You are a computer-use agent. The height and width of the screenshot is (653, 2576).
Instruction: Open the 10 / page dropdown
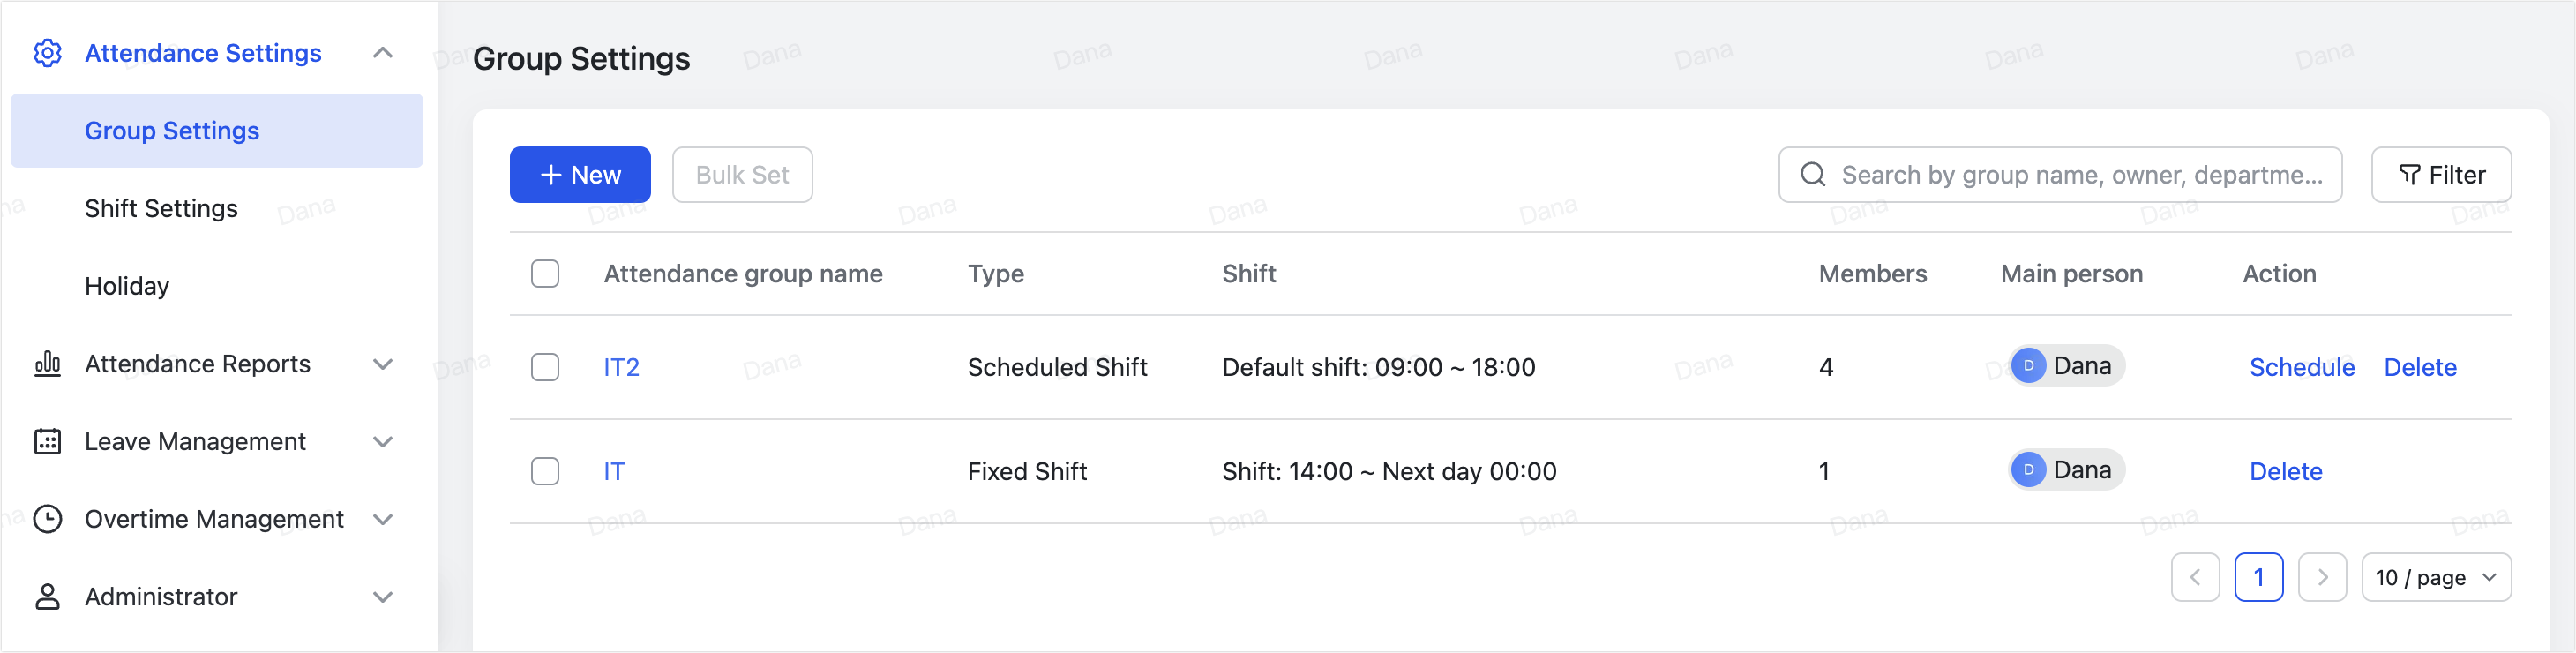pyautogui.click(x=2437, y=577)
